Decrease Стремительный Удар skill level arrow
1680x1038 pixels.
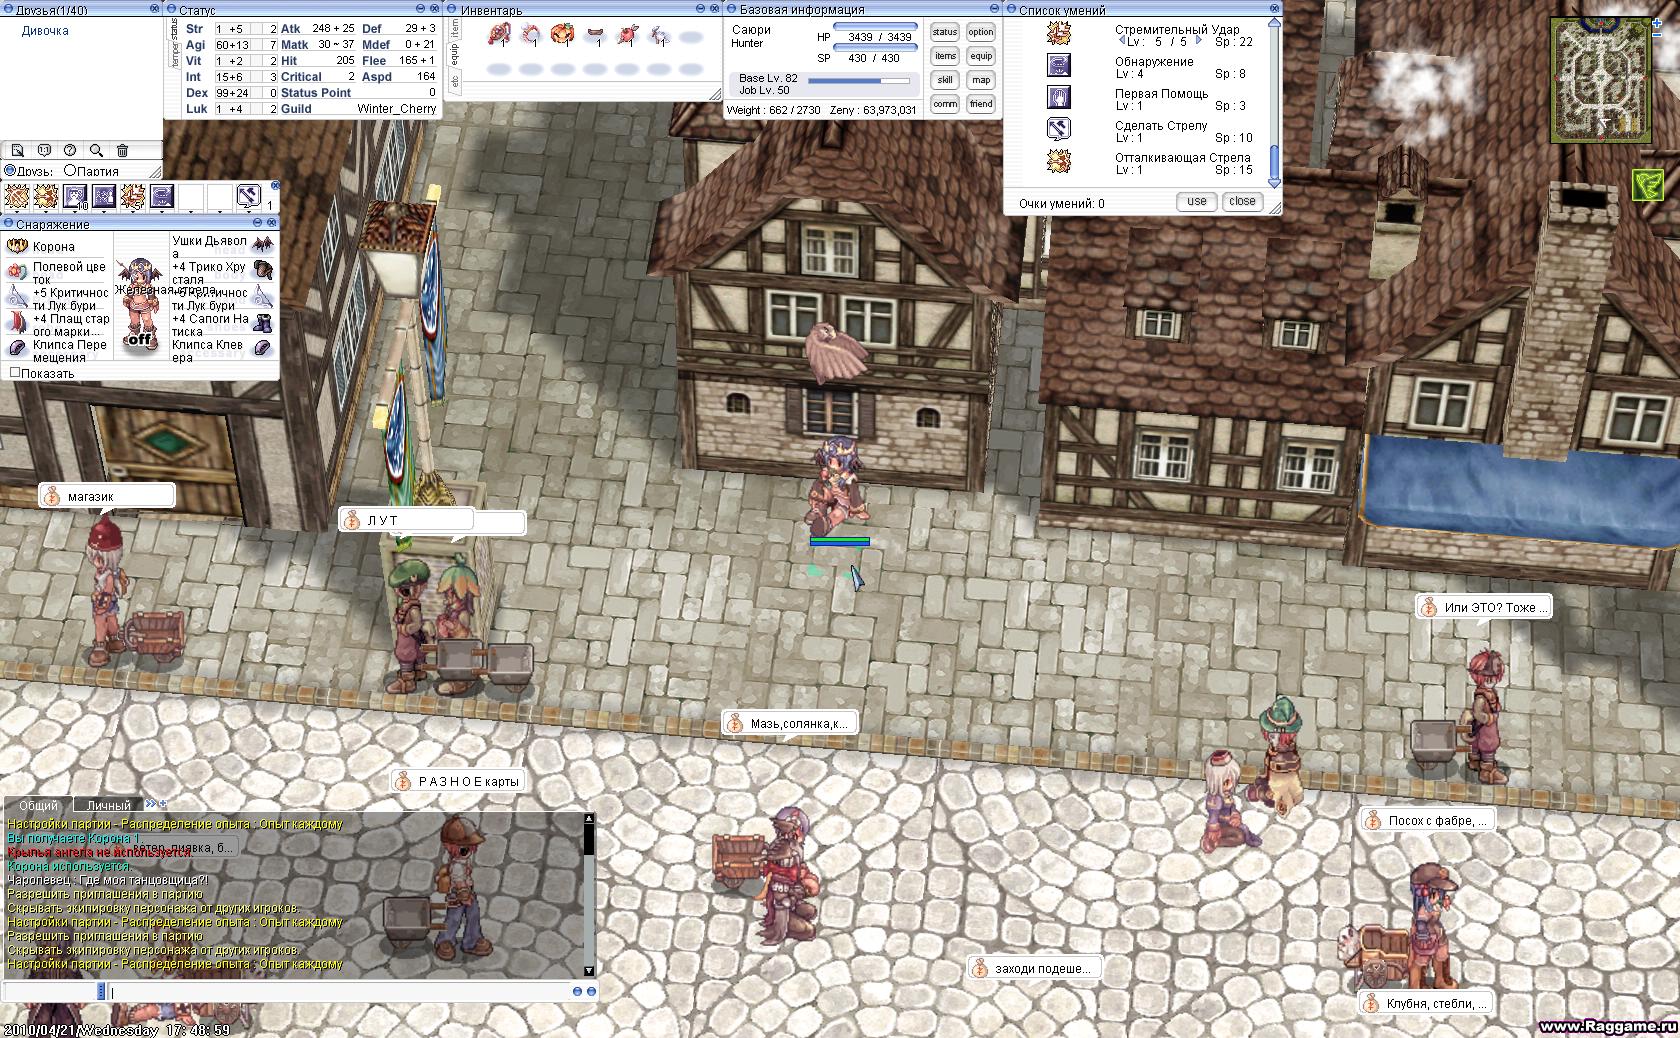tap(1121, 41)
